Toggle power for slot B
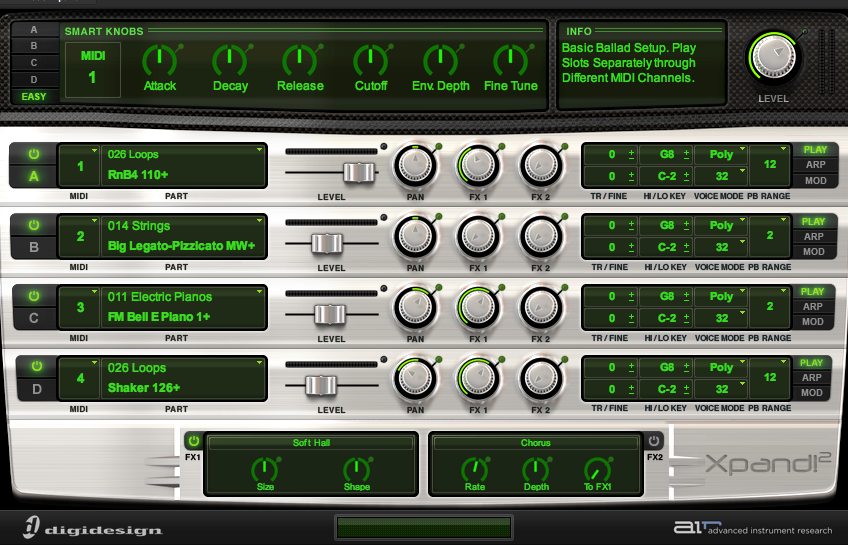848x545 pixels. [x=34, y=225]
